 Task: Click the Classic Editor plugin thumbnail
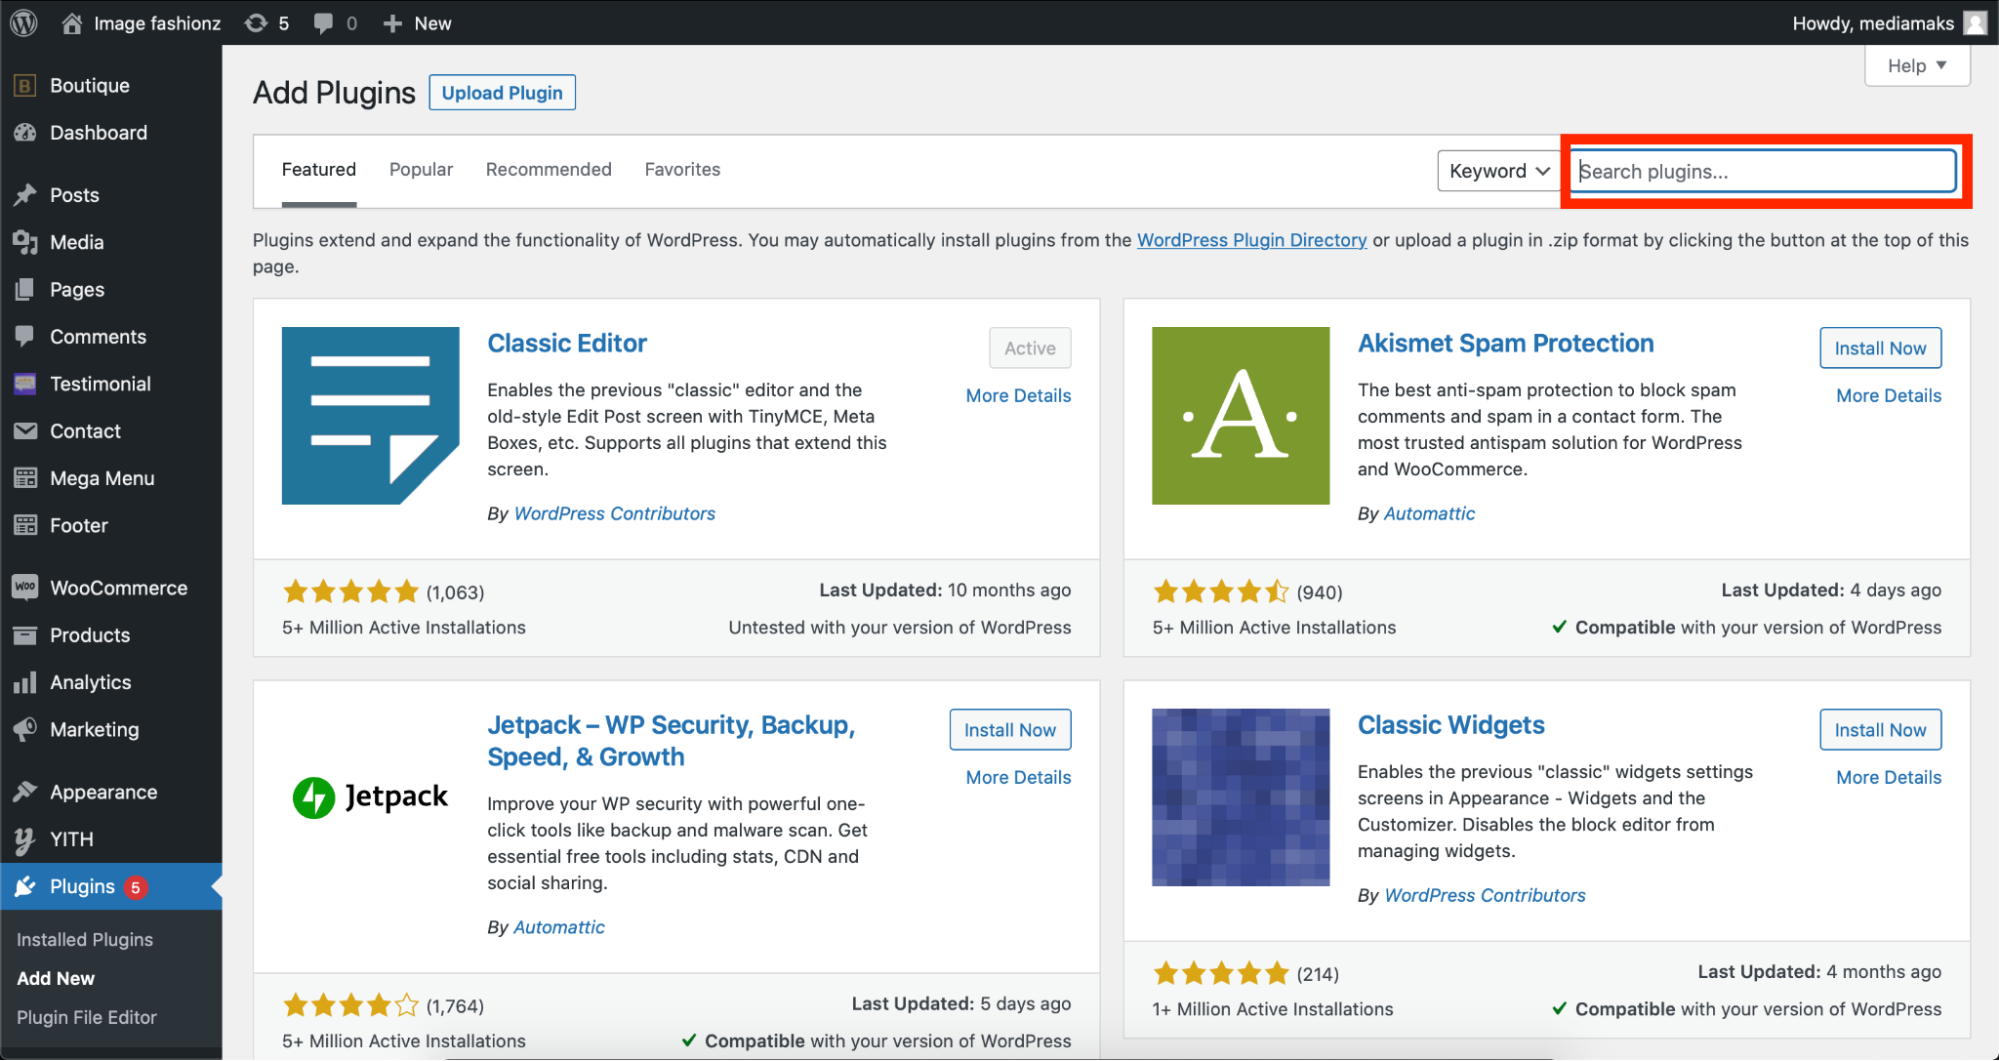pos(371,416)
